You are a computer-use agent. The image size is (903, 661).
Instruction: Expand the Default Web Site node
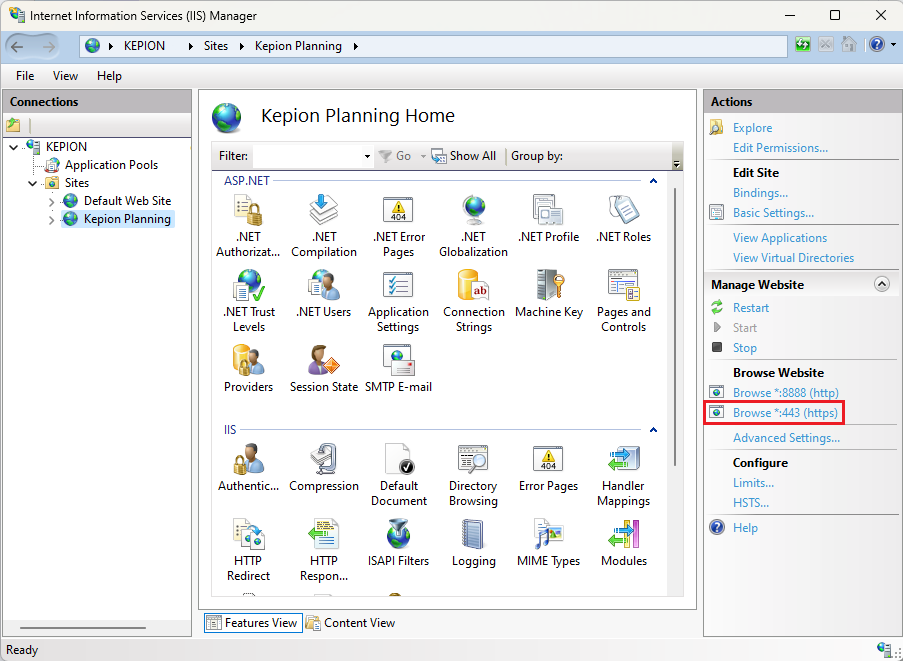coord(51,202)
